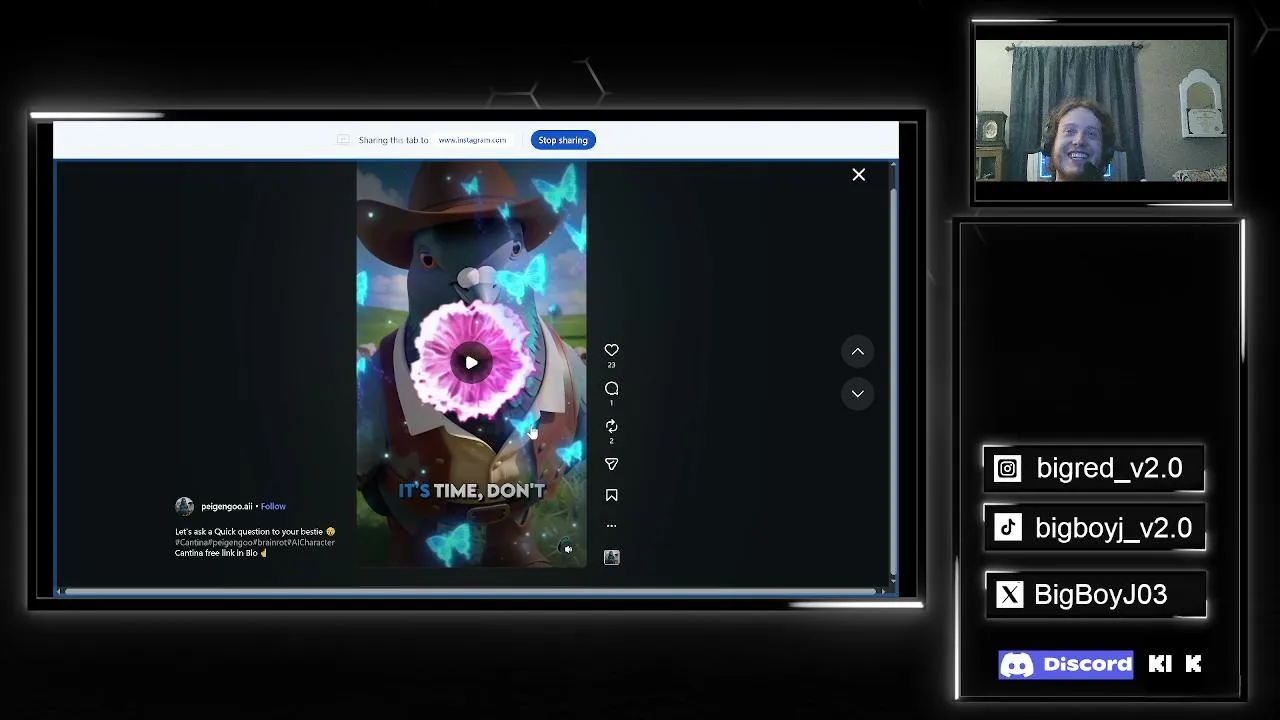Click the like count '23'
Image resolution: width=1280 pixels, height=720 pixels.
click(x=611, y=365)
